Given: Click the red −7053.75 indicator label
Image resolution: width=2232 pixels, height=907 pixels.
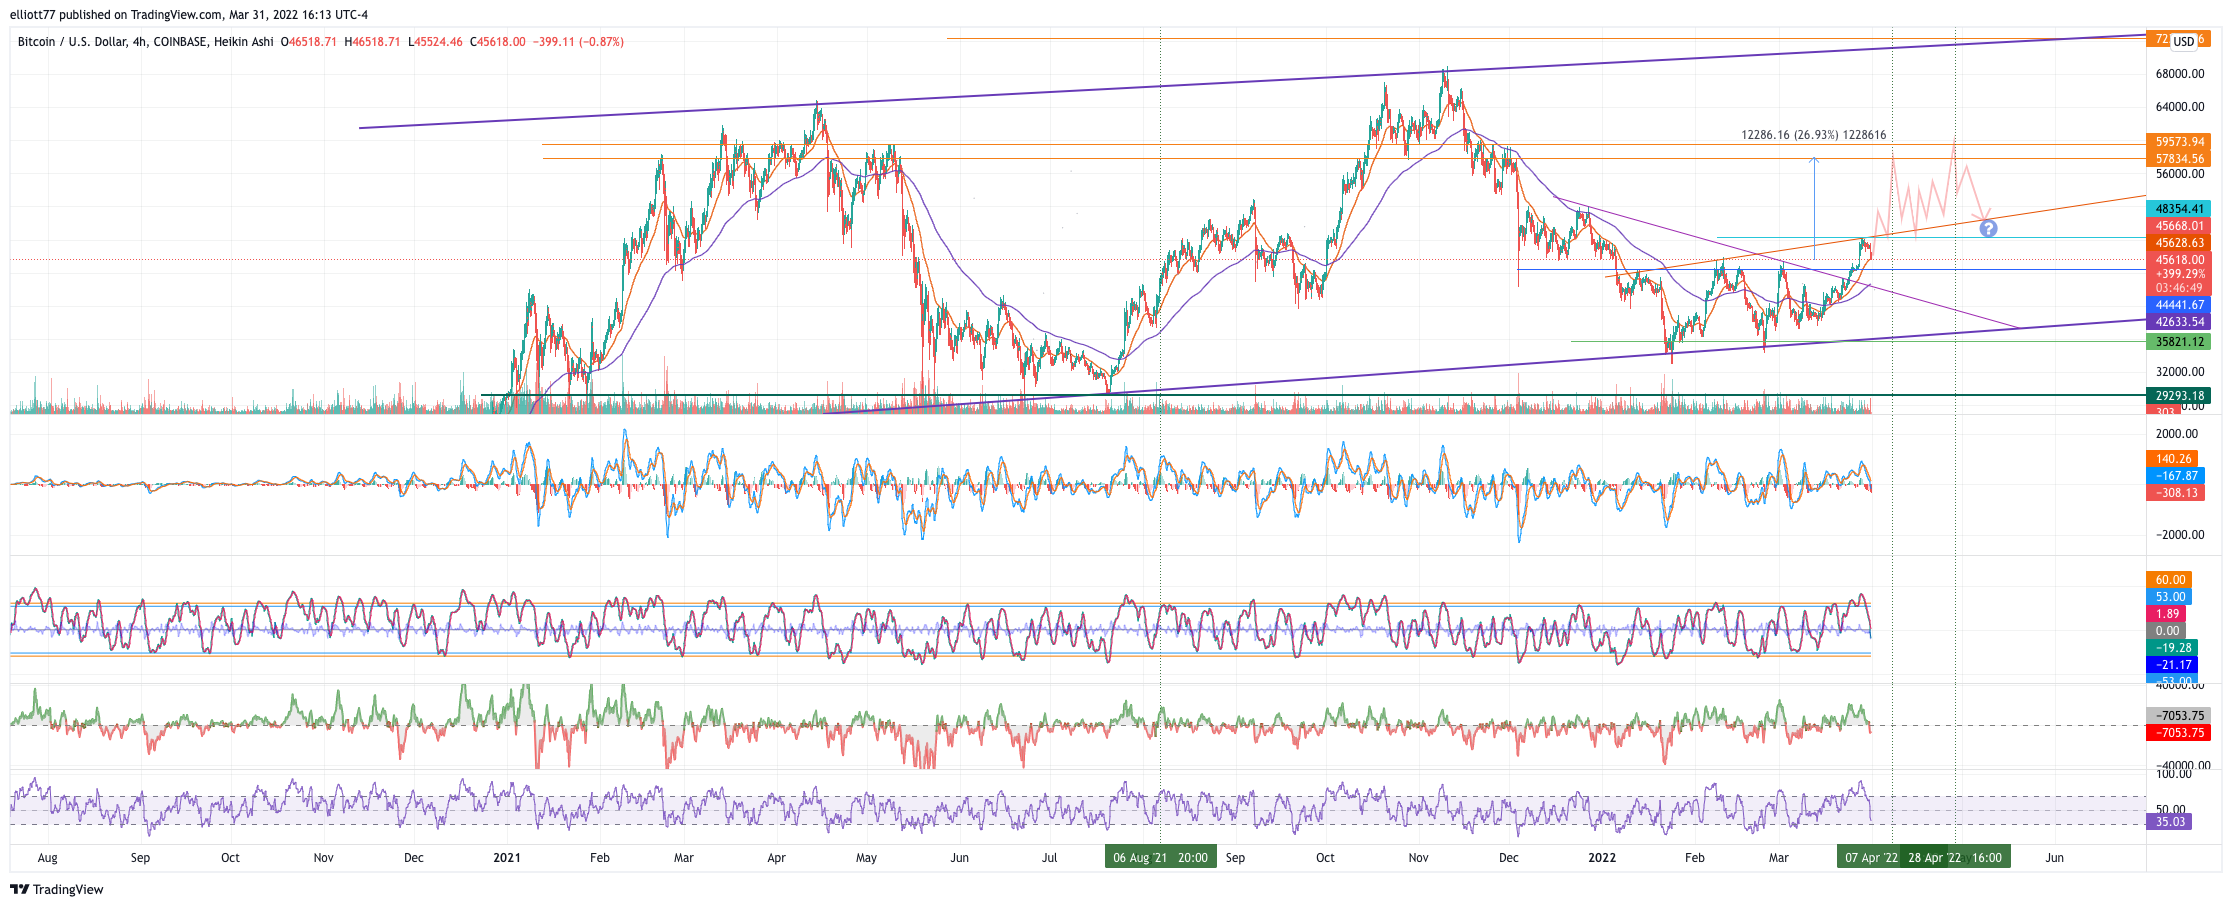Looking at the screenshot, I should tap(2179, 733).
